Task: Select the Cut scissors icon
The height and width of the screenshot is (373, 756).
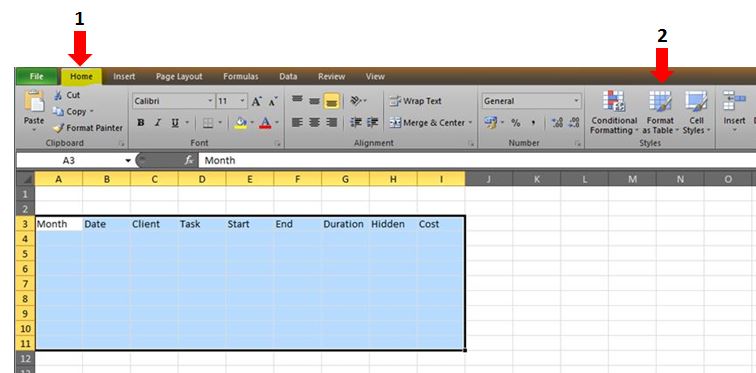Action: pyautogui.click(x=58, y=95)
